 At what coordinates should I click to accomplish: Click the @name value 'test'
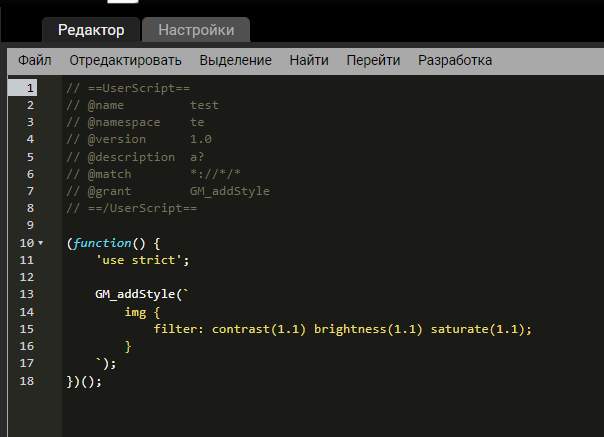pyautogui.click(x=204, y=105)
